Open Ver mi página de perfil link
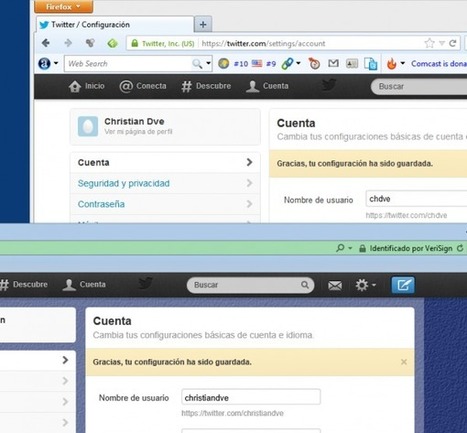467x433 pixels. pyautogui.click(x=138, y=132)
